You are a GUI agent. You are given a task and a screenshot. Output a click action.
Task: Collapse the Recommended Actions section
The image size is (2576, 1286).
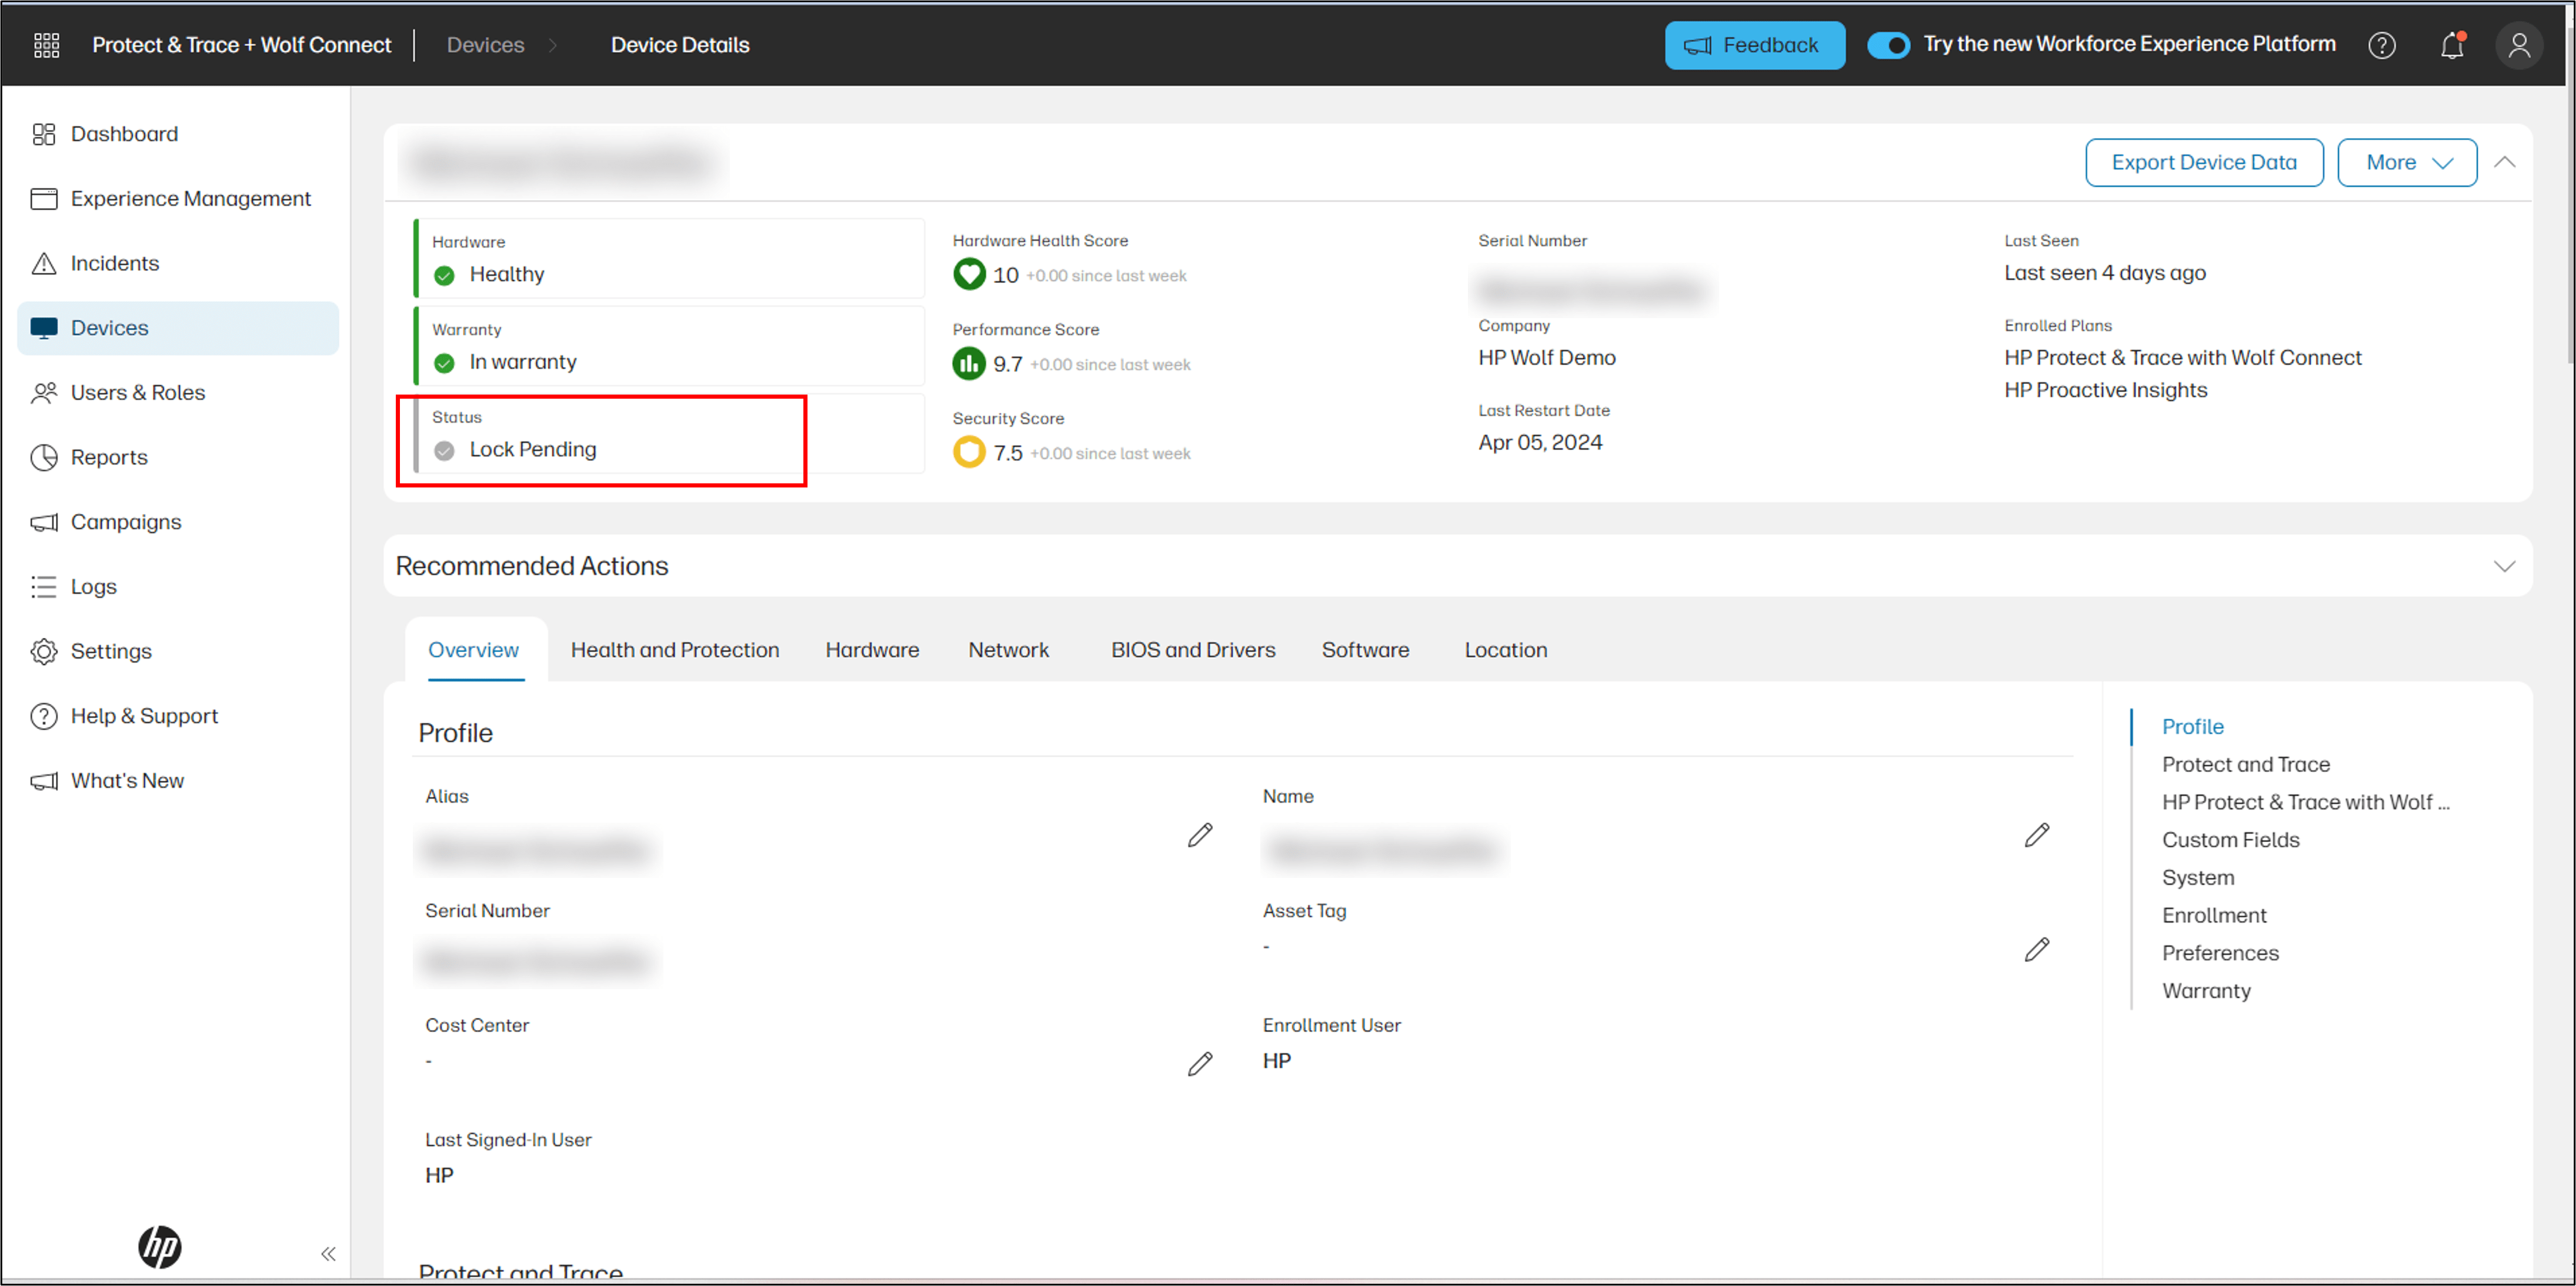click(2504, 565)
